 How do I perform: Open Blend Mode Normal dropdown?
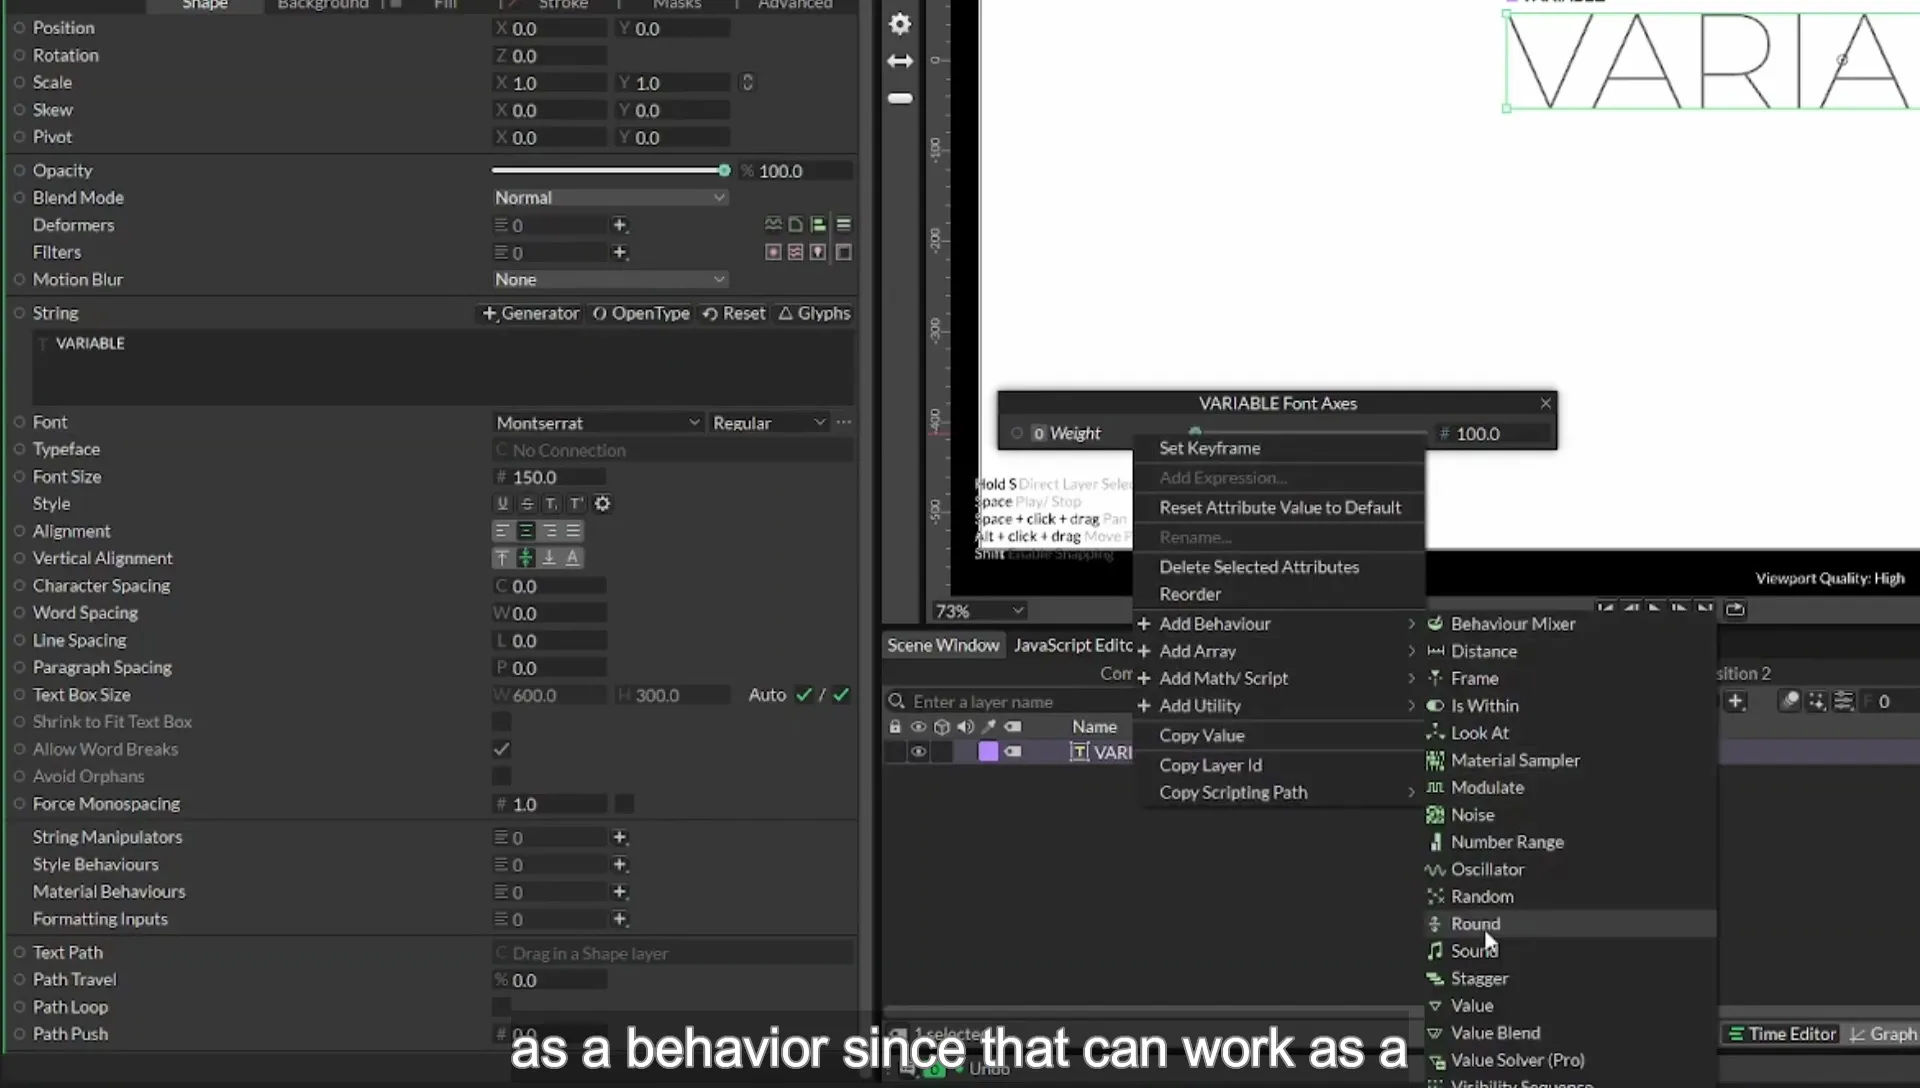[x=610, y=198]
